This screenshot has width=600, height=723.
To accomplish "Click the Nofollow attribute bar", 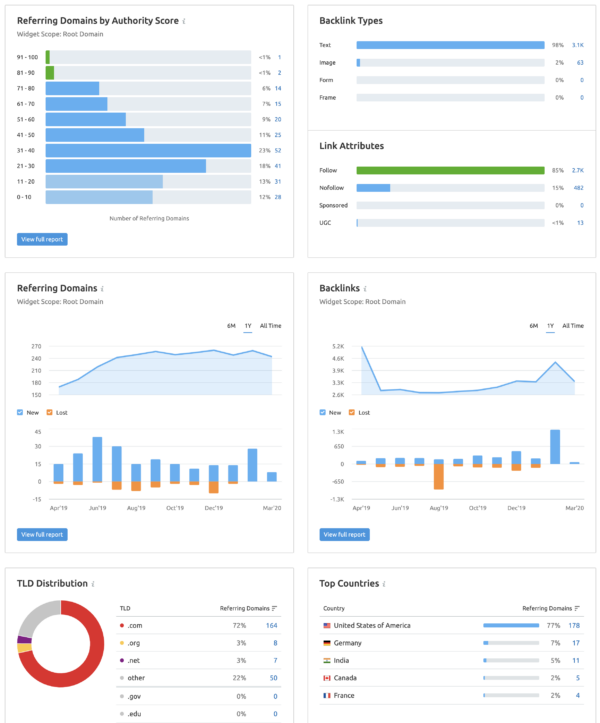I will pos(373,188).
